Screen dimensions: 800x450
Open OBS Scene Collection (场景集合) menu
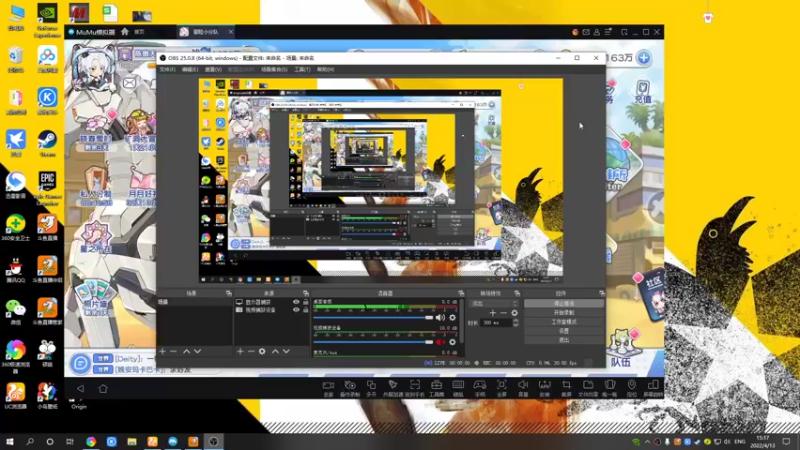(274, 69)
